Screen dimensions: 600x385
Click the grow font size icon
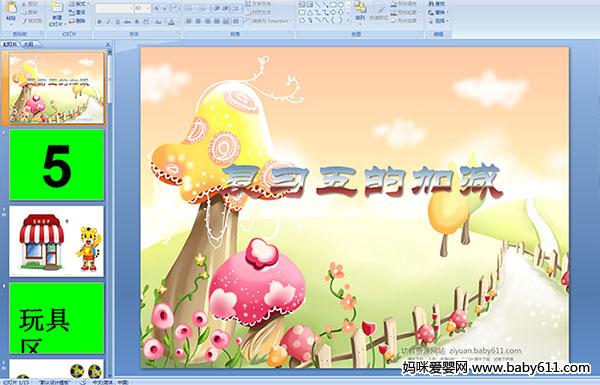[157, 8]
